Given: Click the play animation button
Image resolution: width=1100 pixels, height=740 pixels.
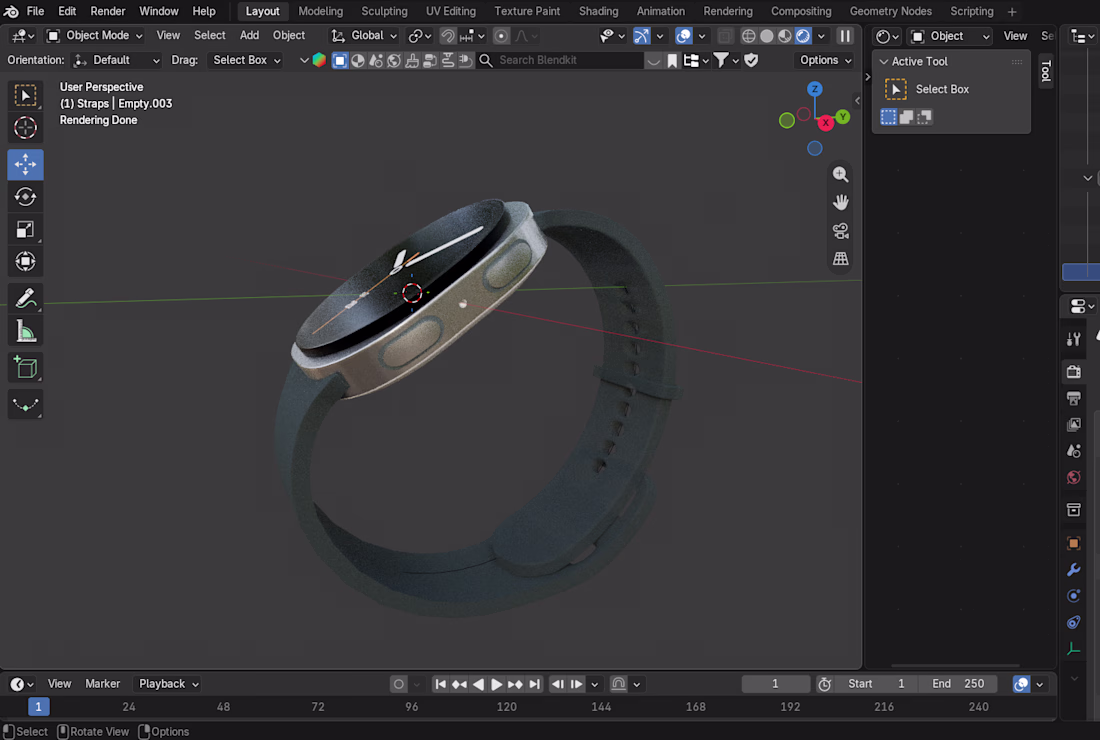Looking at the screenshot, I should pyautogui.click(x=496, y=684).
